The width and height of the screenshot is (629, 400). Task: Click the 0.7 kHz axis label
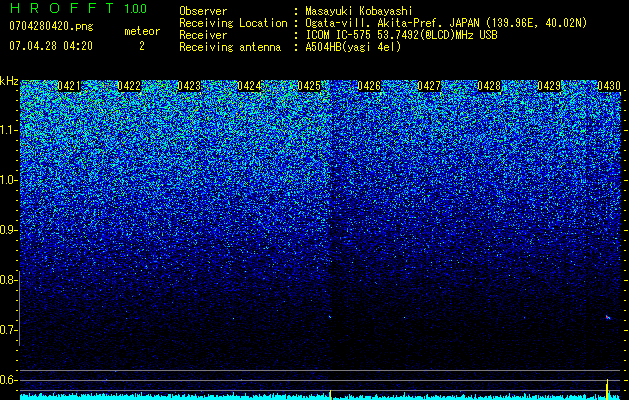(8, 330)
